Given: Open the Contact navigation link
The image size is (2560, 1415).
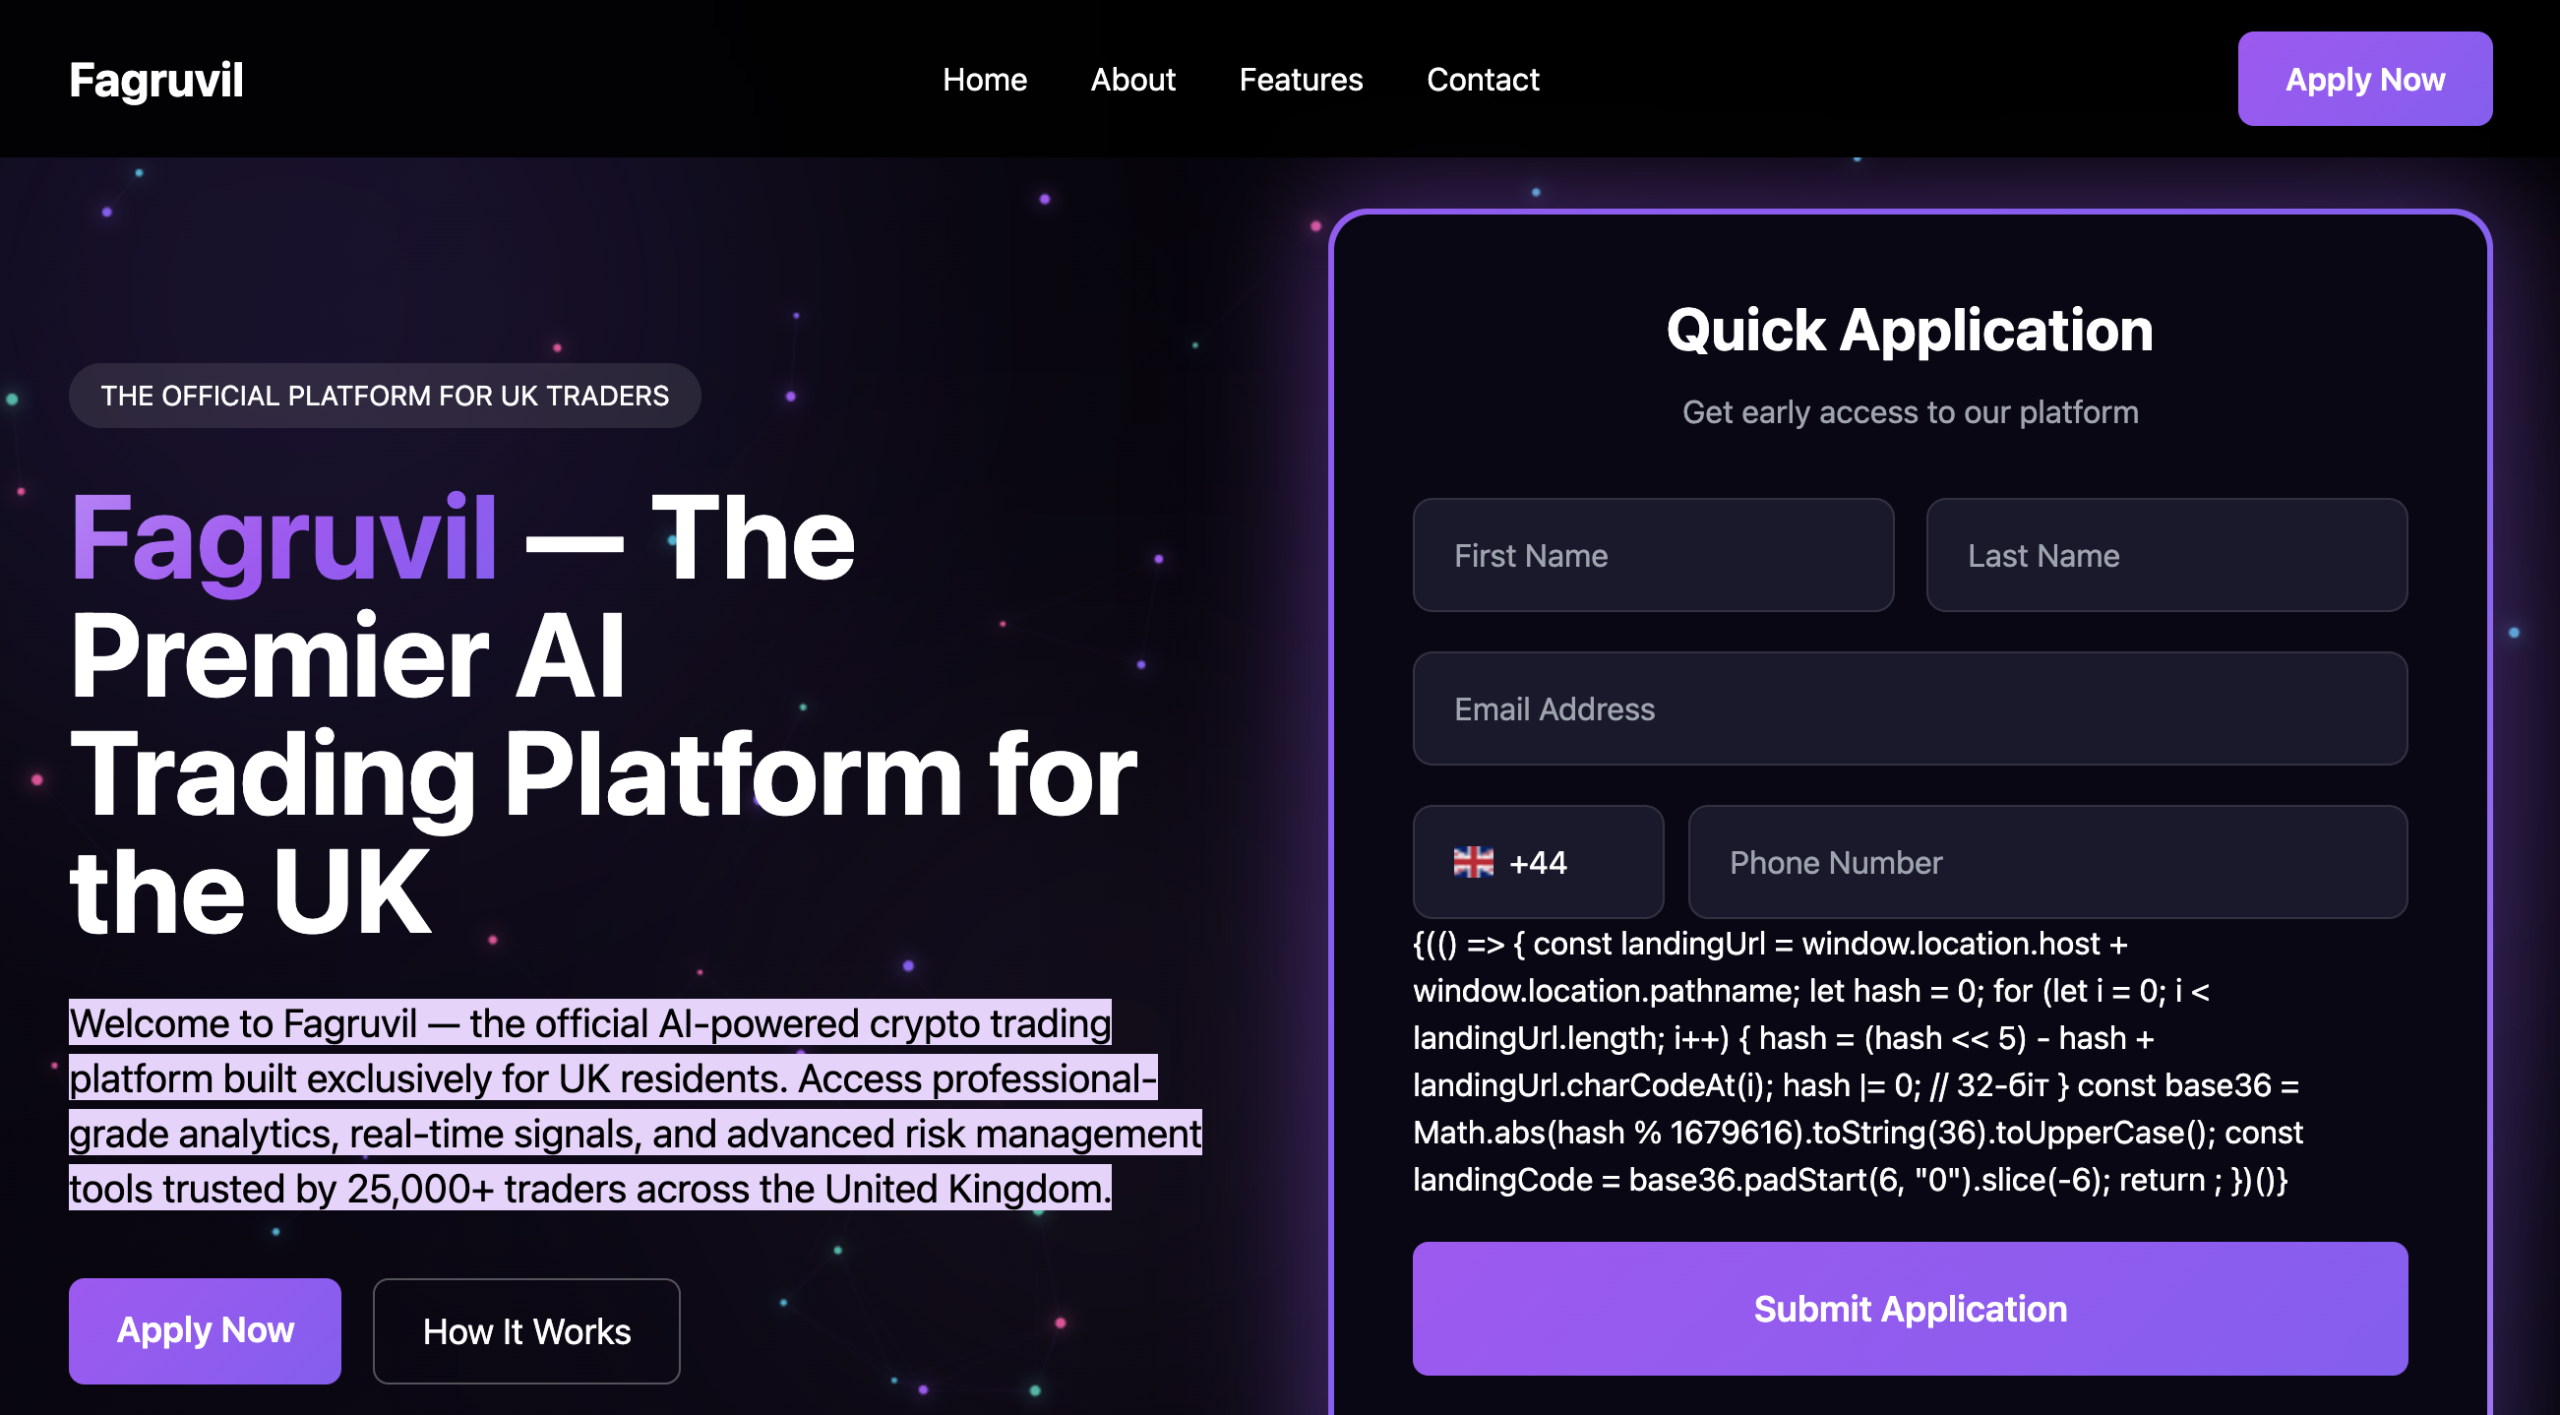Looking at the screenshot, I should 1483,80.
